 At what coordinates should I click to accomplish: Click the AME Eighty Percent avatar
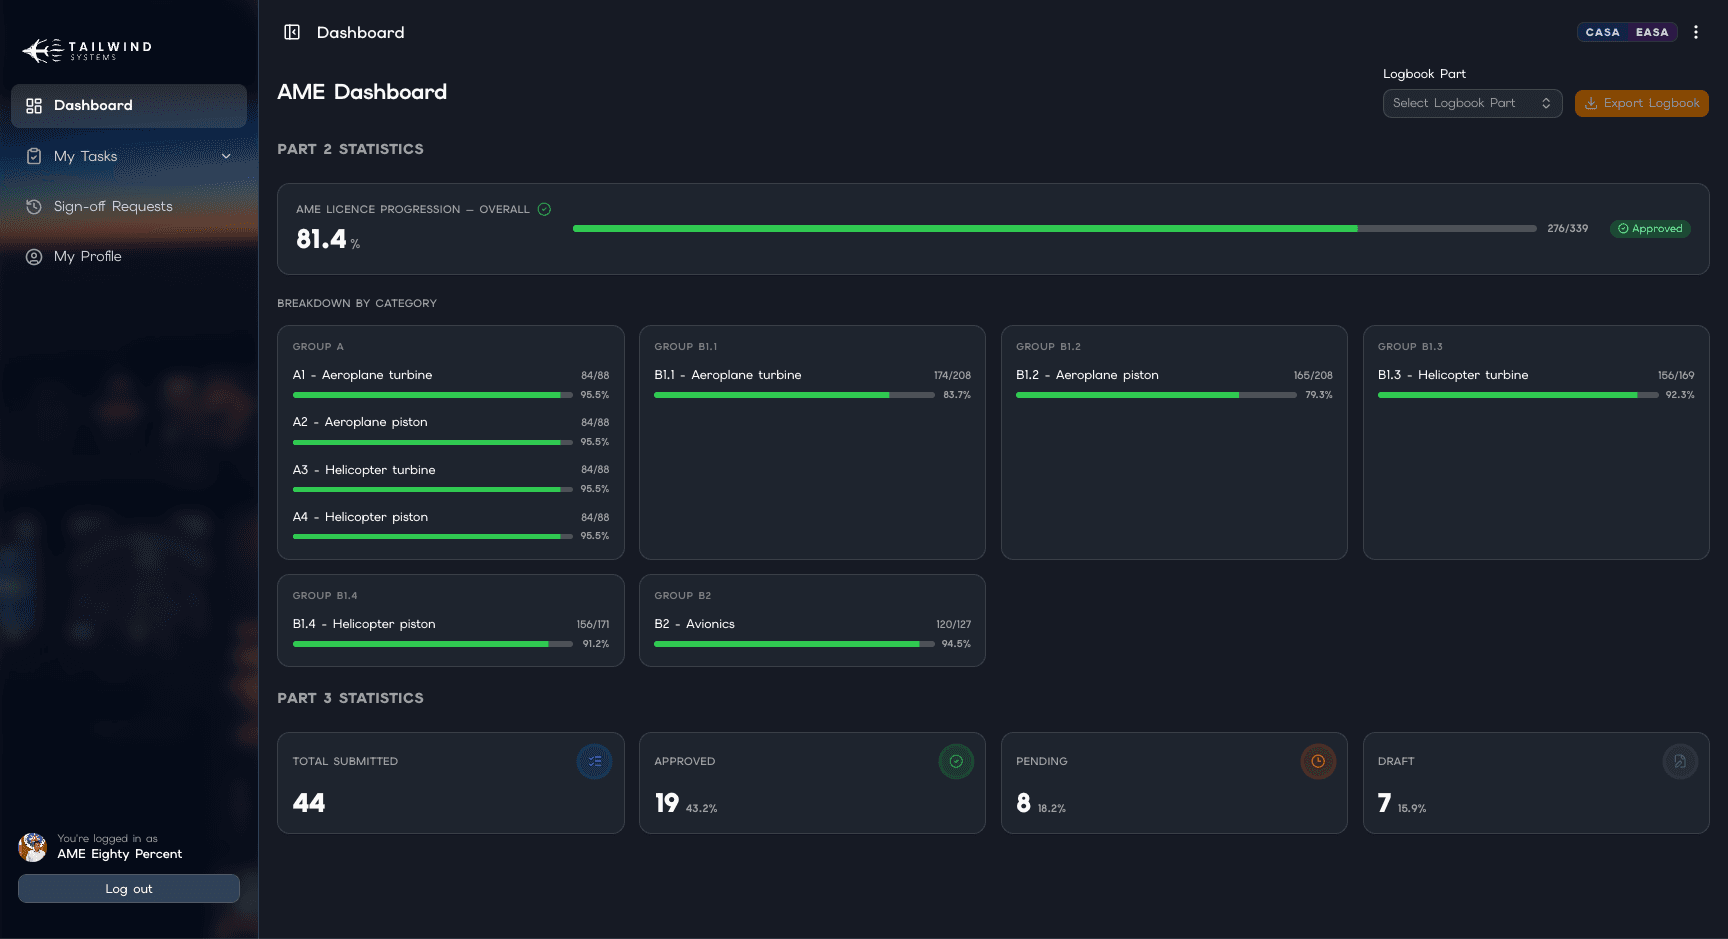[33, 847]
